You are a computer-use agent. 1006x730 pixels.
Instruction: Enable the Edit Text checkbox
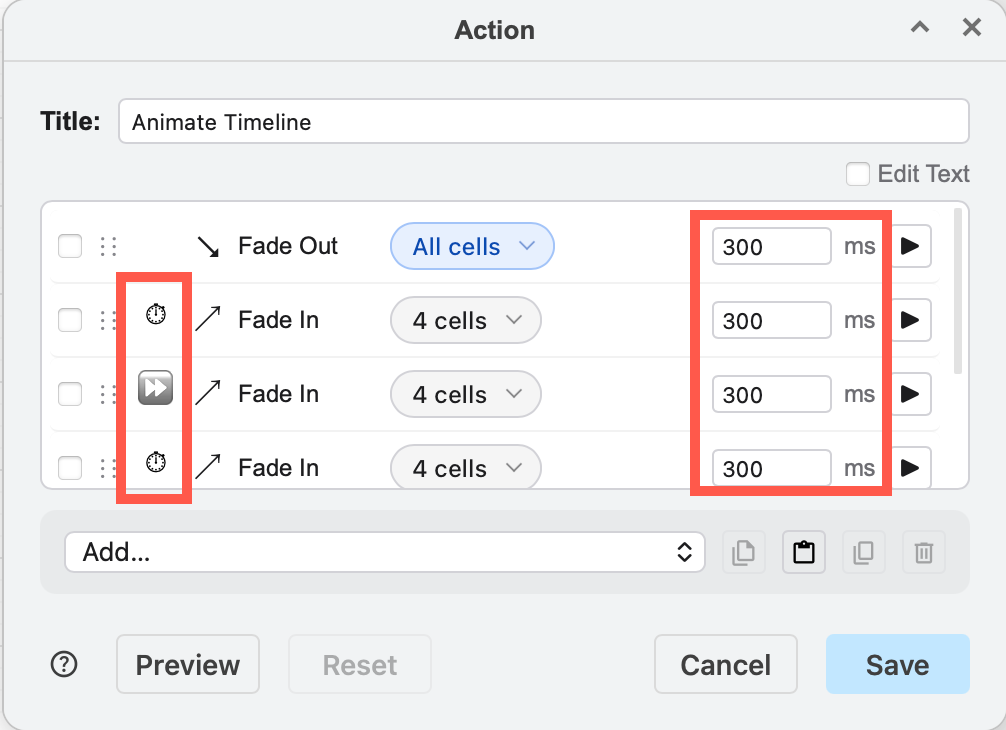tap(858, 174)
